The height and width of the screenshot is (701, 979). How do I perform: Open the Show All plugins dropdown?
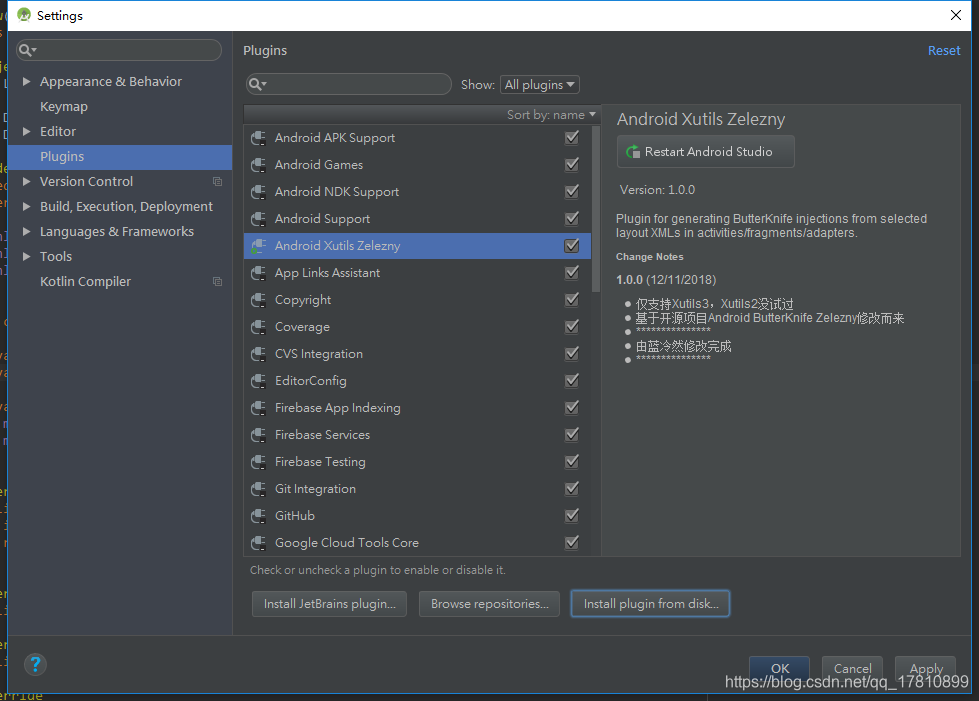click(539, 84)
